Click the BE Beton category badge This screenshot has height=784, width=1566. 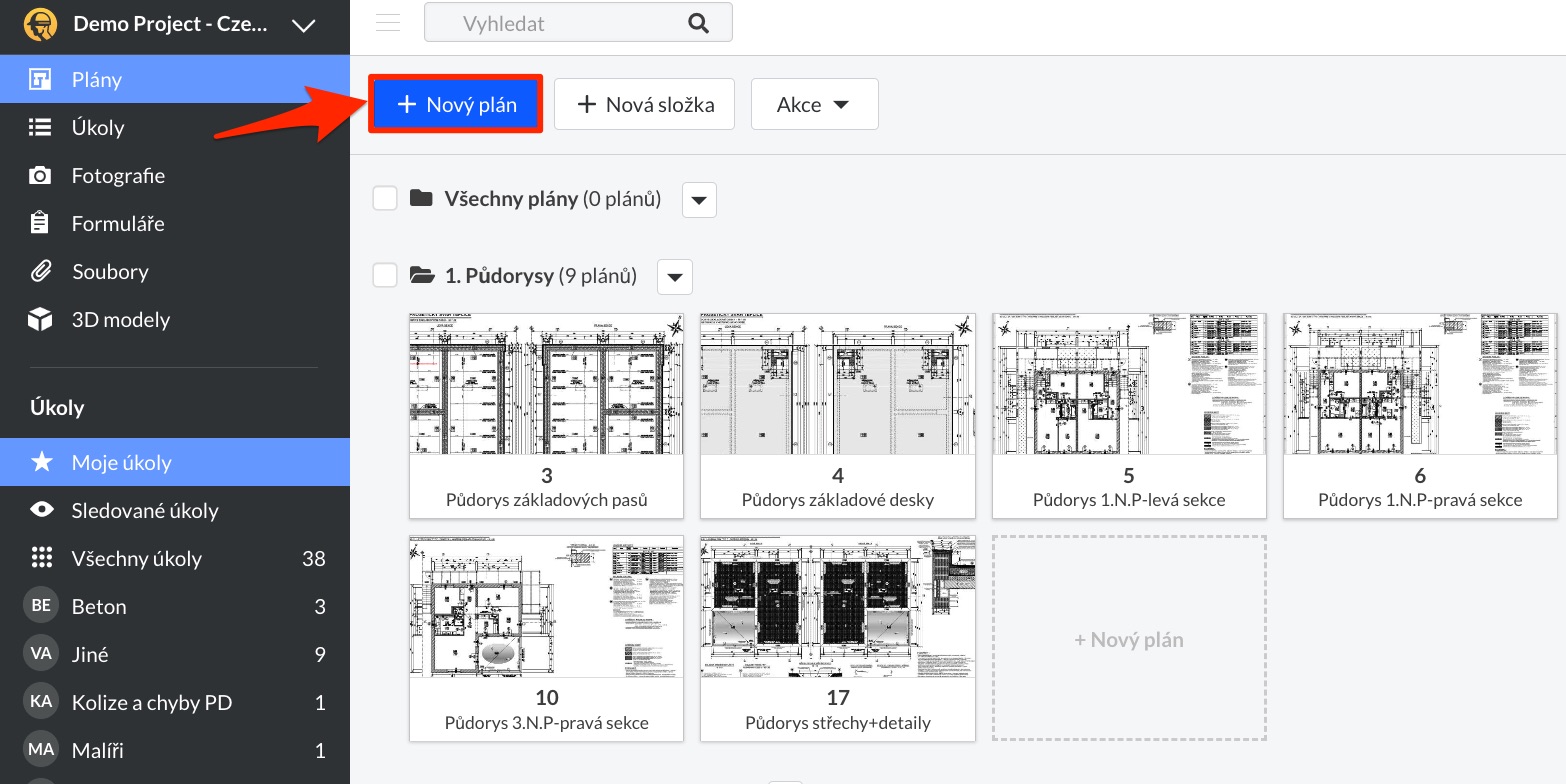coord(41,606)
